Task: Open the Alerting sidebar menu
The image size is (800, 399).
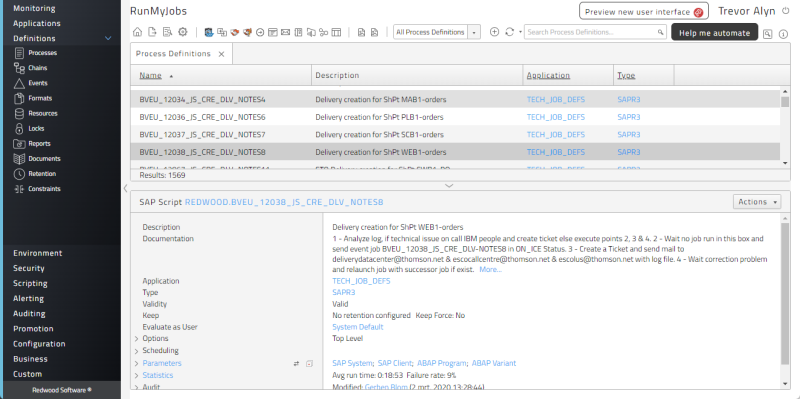Action: tap(28, 298)
